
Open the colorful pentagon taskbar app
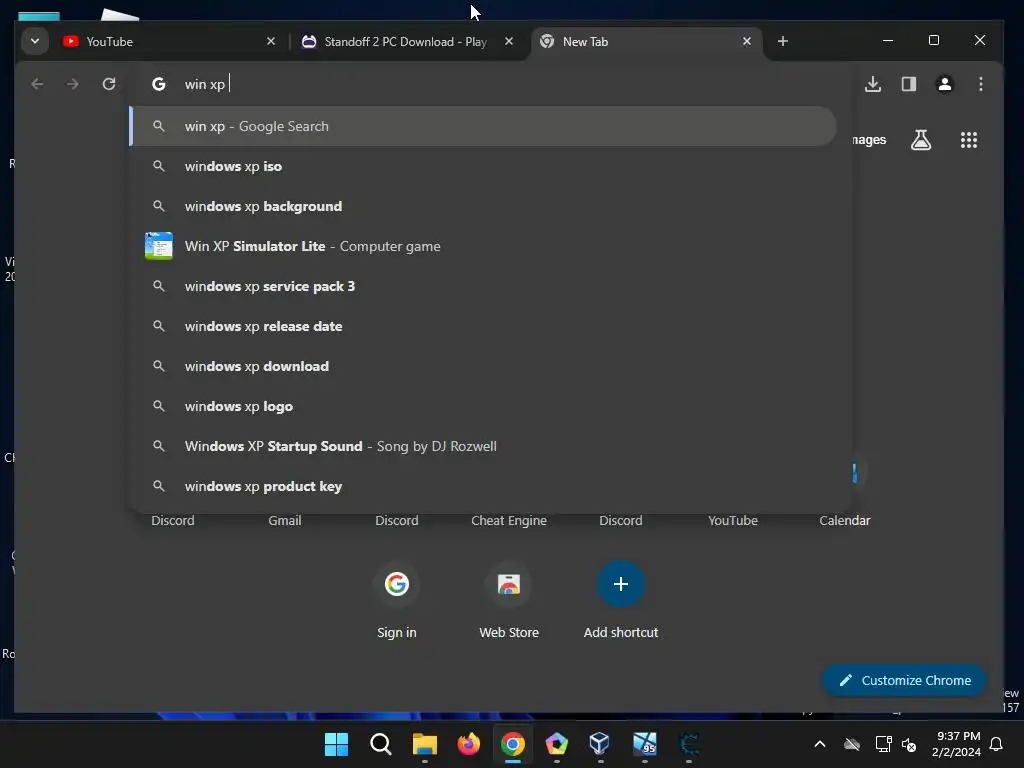tap(556, 744)
